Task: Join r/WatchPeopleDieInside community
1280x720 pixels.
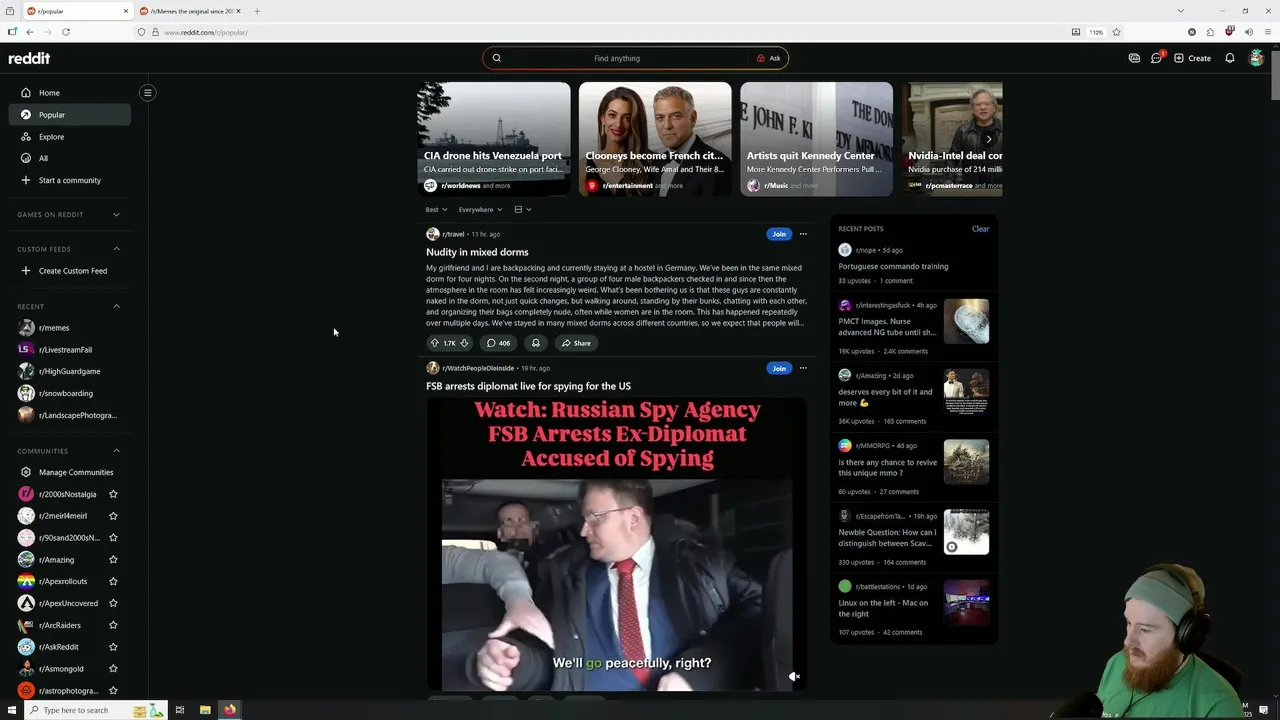Action: (x=779, y=368)
